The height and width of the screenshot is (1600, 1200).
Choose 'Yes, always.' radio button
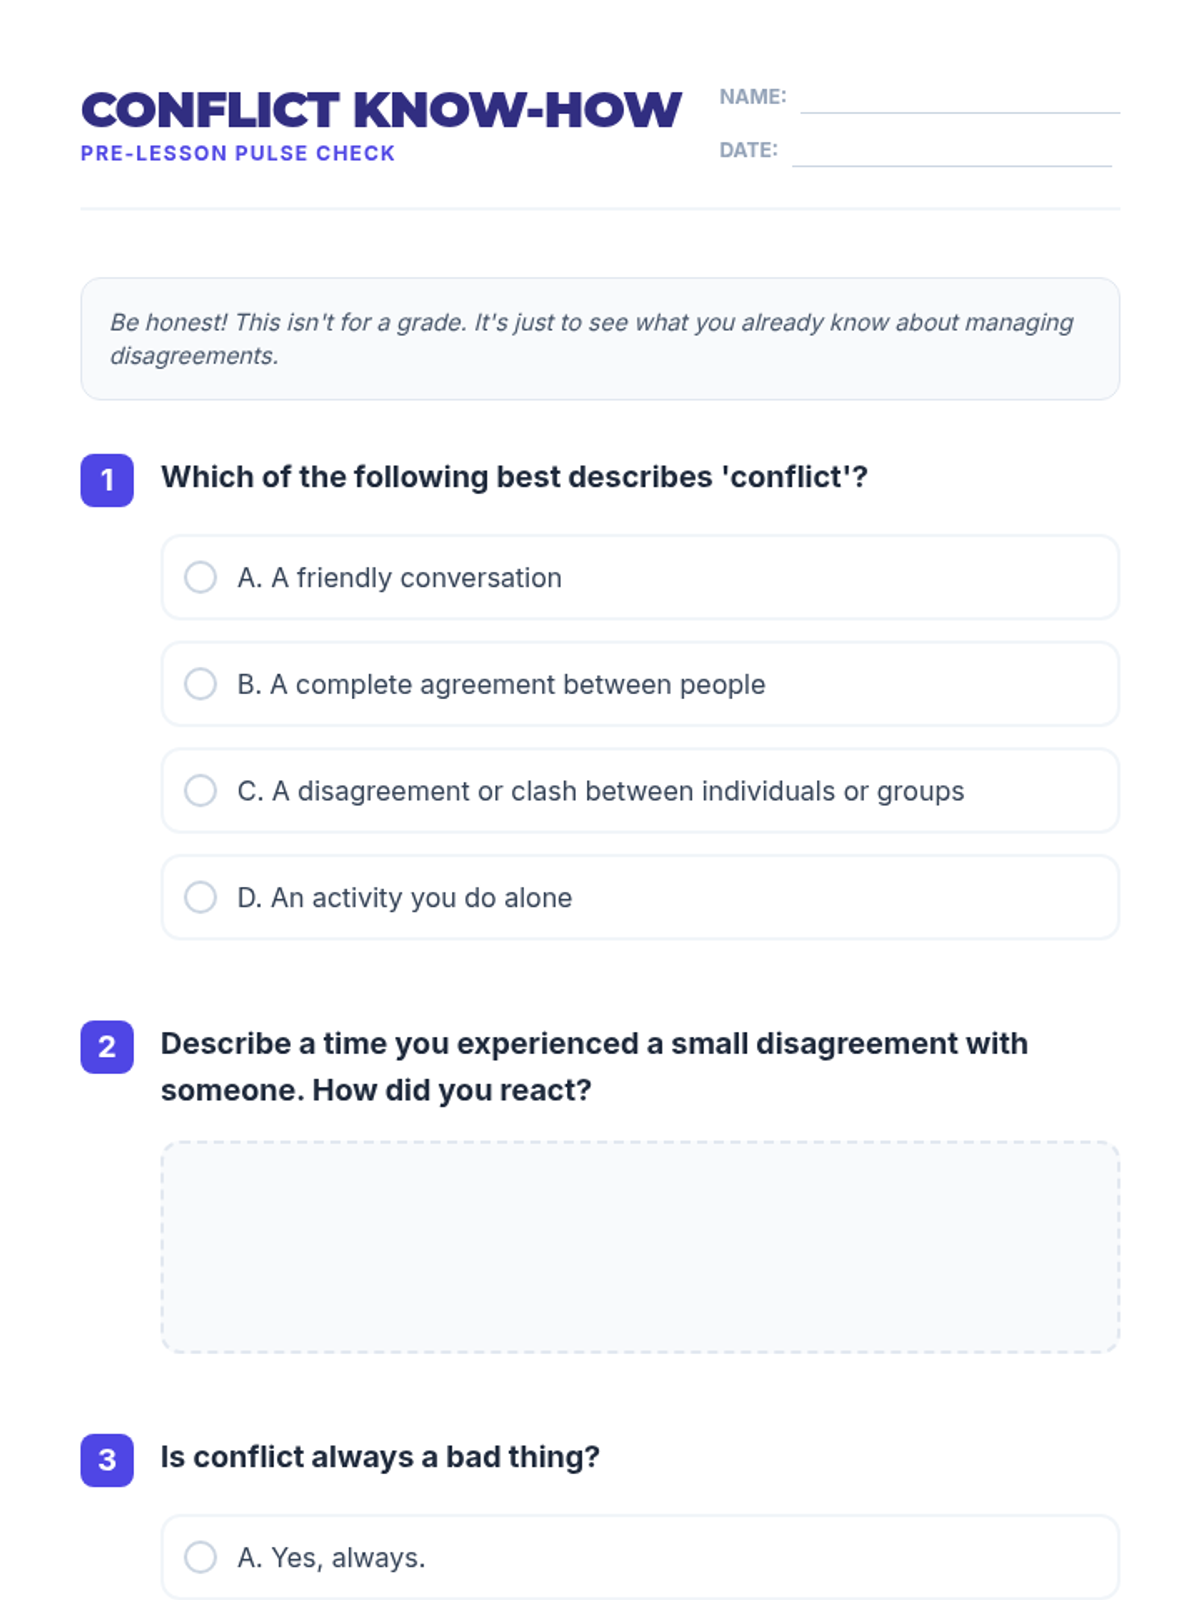tap(200, 1557)
